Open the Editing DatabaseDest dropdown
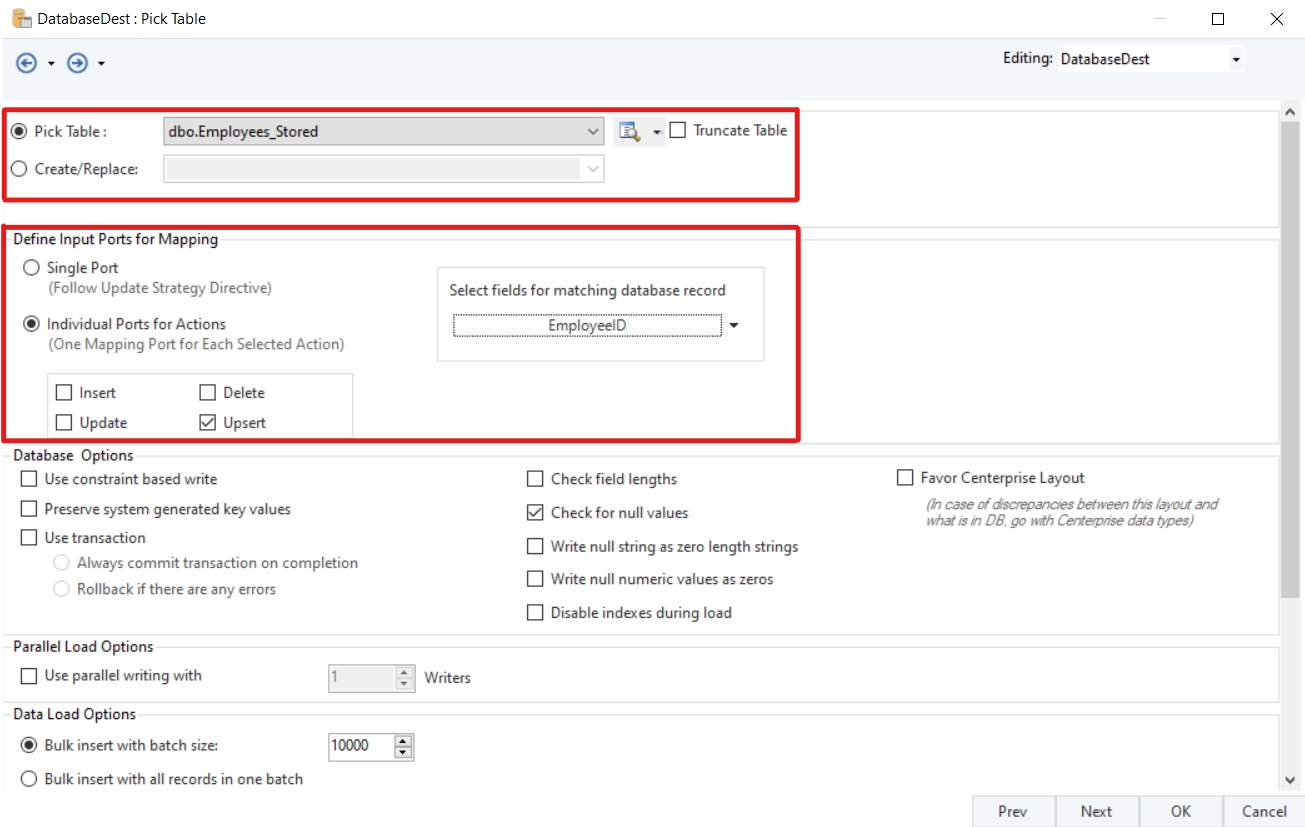Screen dimensions: 1305x827 click(x=1236, y=60)
